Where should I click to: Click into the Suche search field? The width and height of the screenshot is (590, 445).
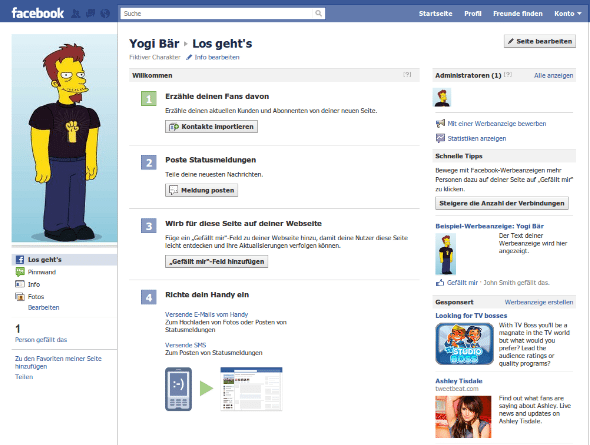[217, 14]
